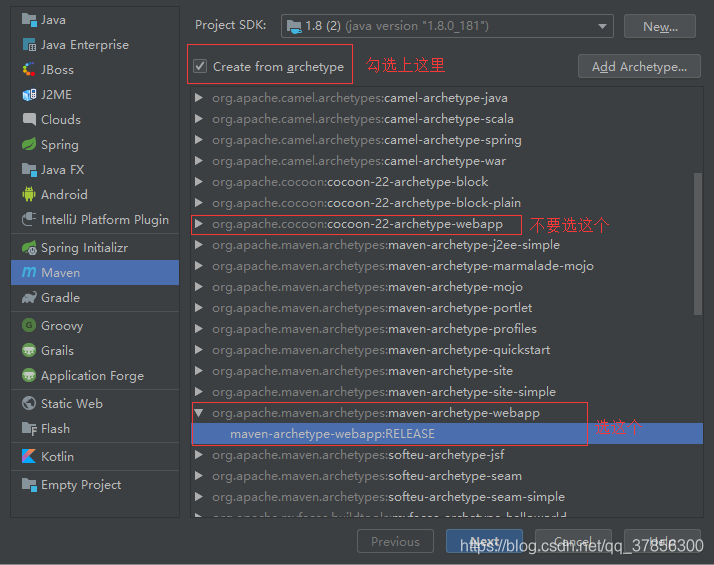
Task: Click the Cancel button
Action: pos(573,541)
